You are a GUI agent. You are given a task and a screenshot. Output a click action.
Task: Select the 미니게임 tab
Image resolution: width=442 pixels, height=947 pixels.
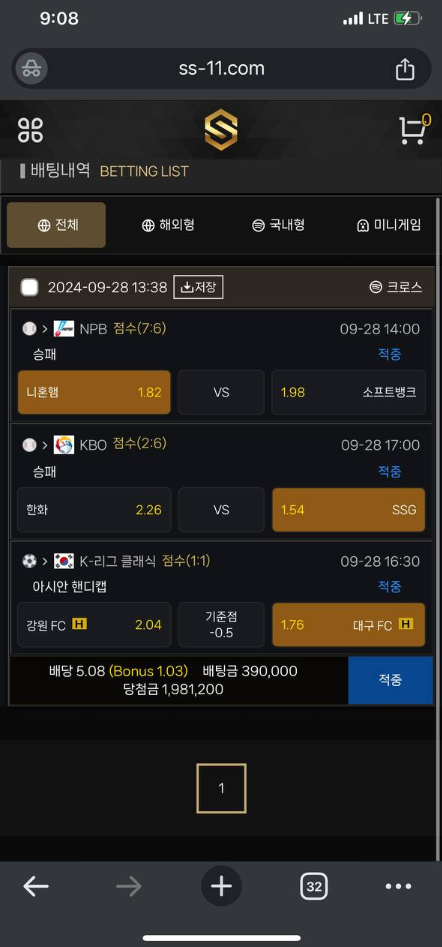(x=388, y=225)
